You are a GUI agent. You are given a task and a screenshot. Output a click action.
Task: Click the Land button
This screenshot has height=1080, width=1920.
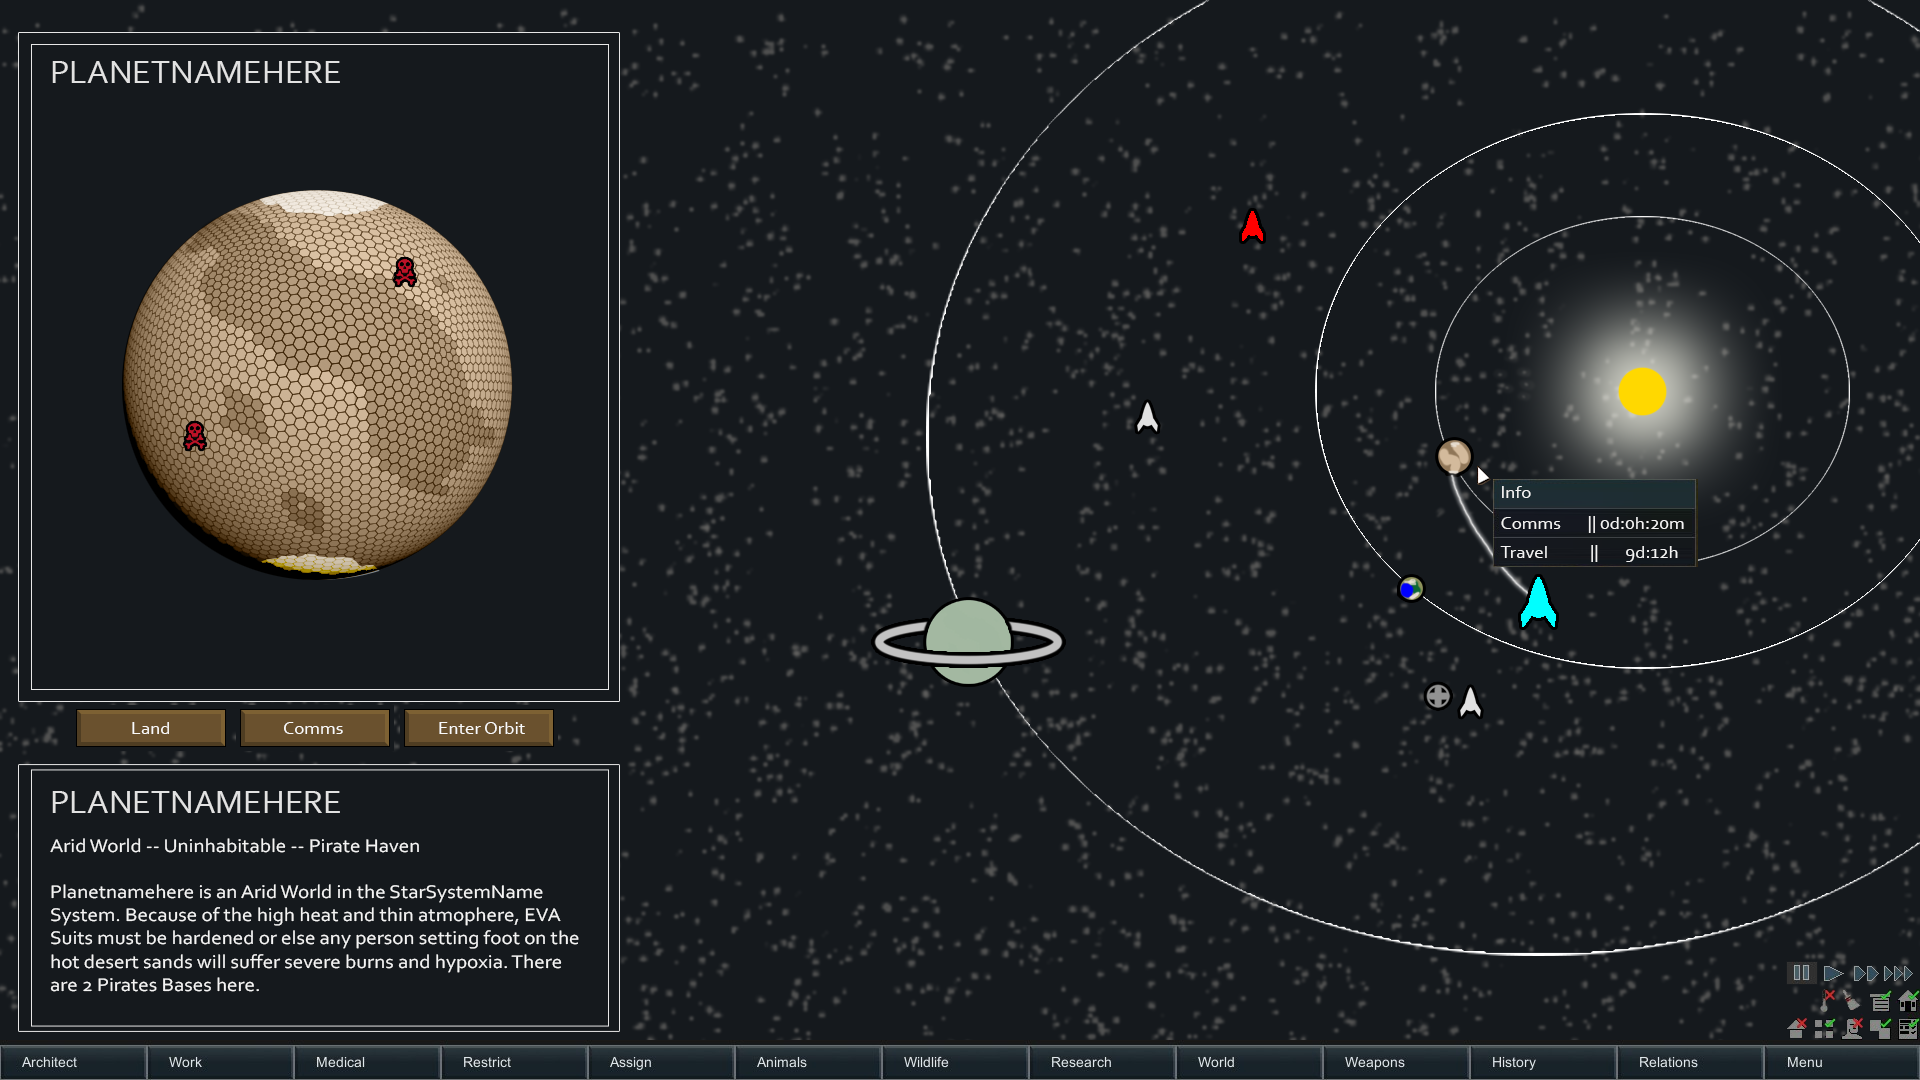click(x=151, y=728)
